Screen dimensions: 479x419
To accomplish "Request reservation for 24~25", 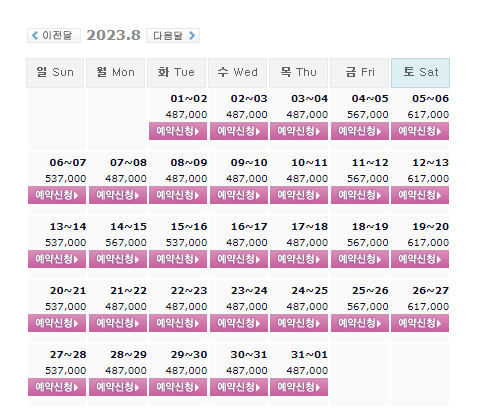I will (299, 323).
